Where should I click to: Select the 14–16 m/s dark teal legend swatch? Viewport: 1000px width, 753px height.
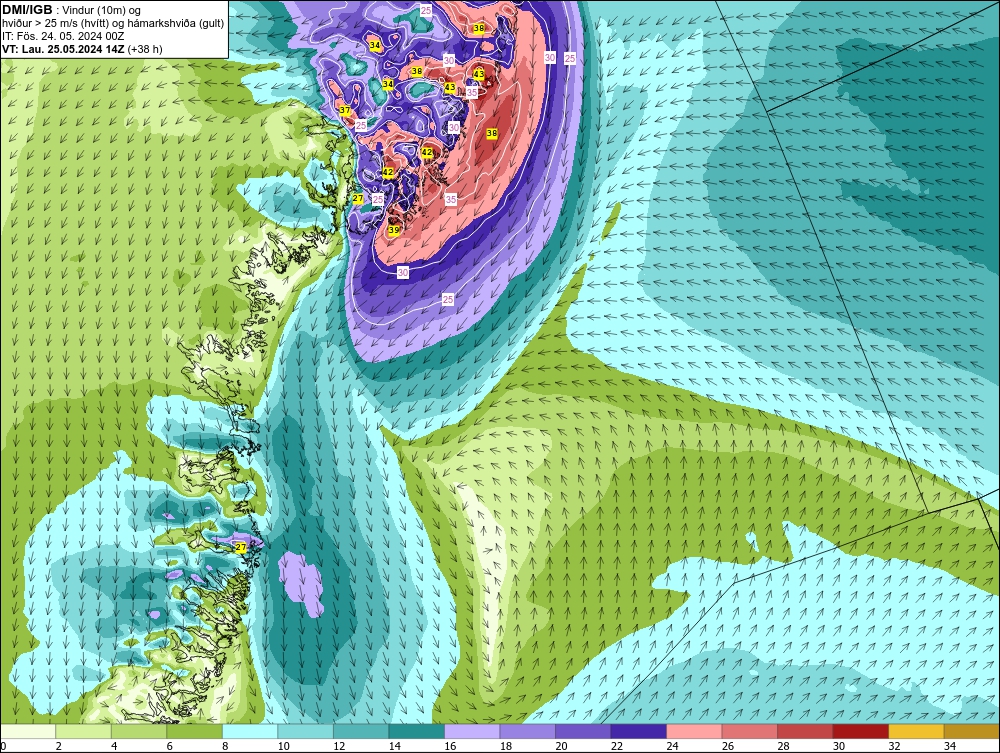[x=416, y=731]
